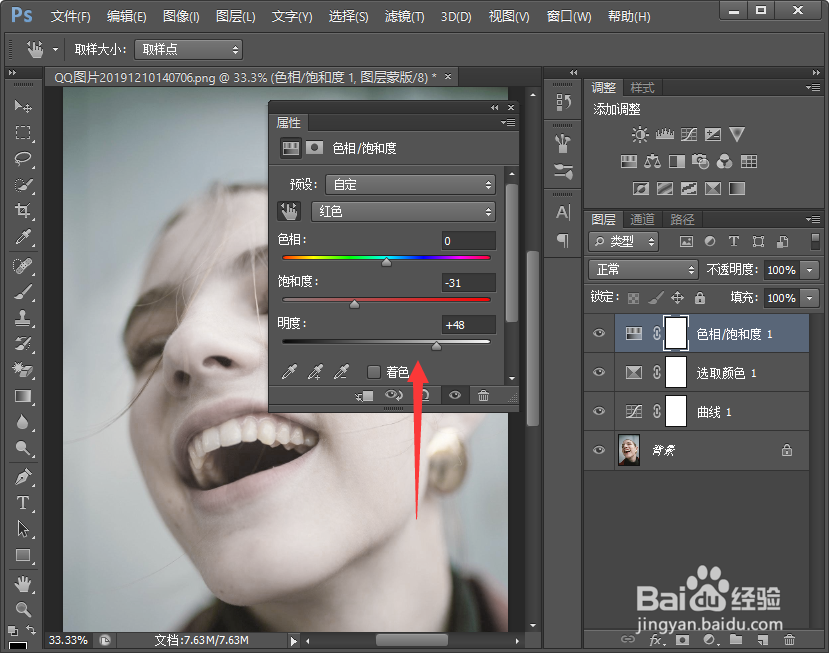829x653 pixels.
Task: Select the History Brush tool
Action: pos(23,344)
